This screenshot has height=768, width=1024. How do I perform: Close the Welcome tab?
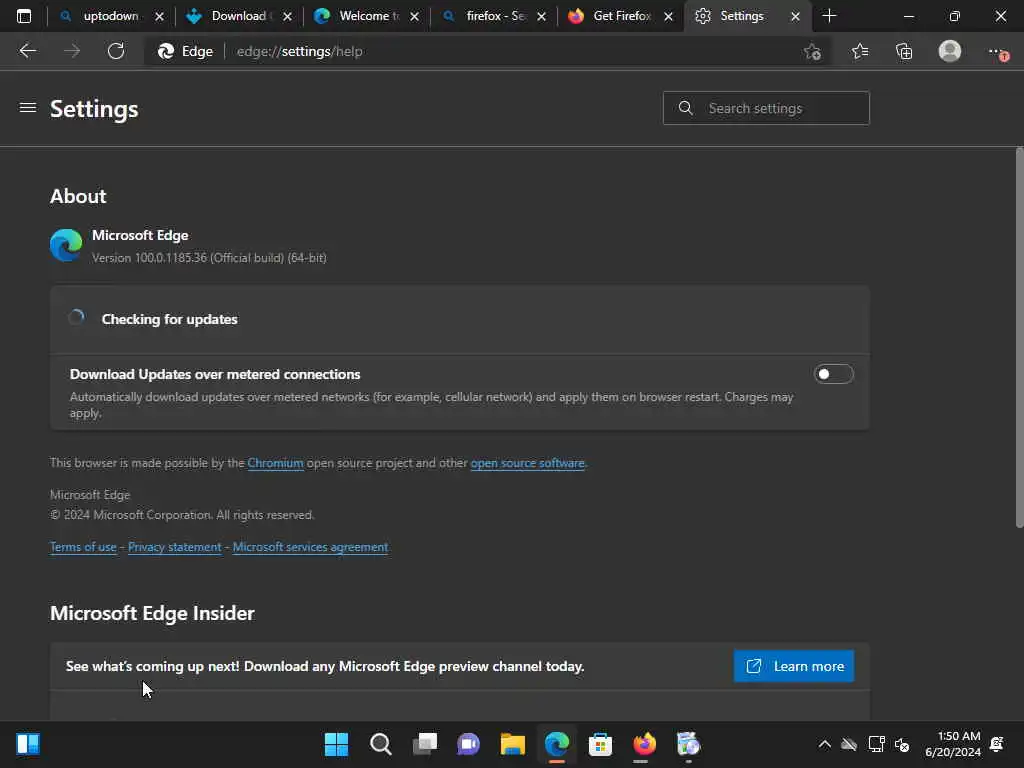click(x=414, y=16)
